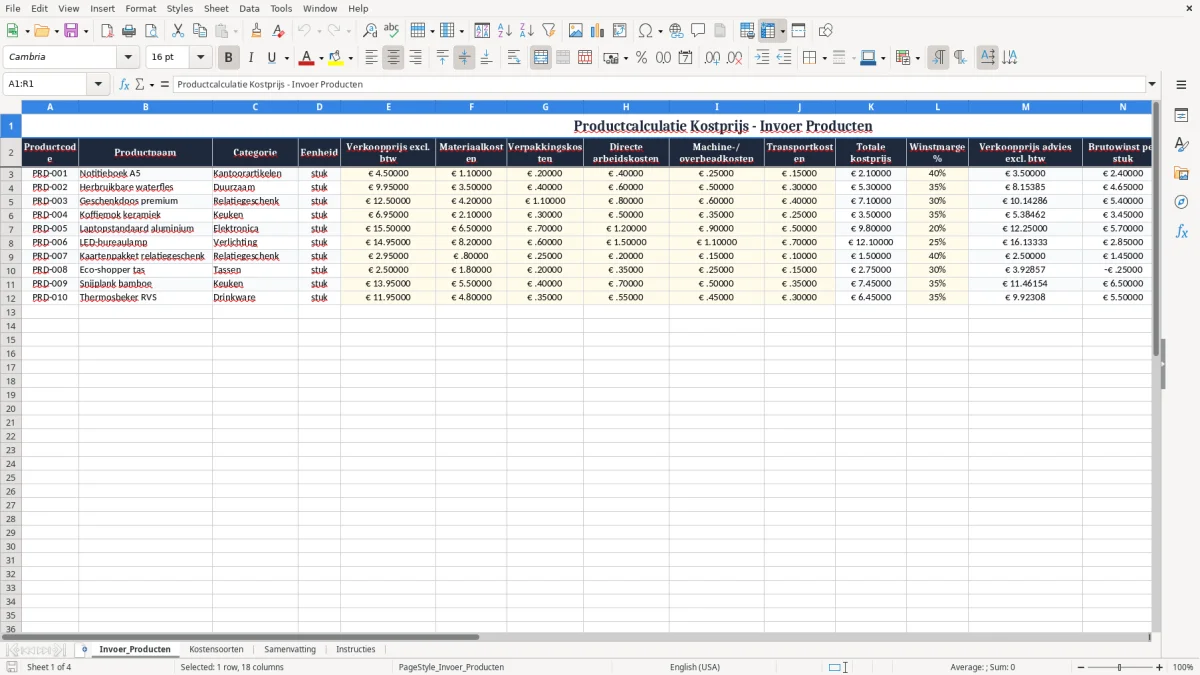Cut the selected cells
1200x675 pixels.
click(x=178, y=31)
